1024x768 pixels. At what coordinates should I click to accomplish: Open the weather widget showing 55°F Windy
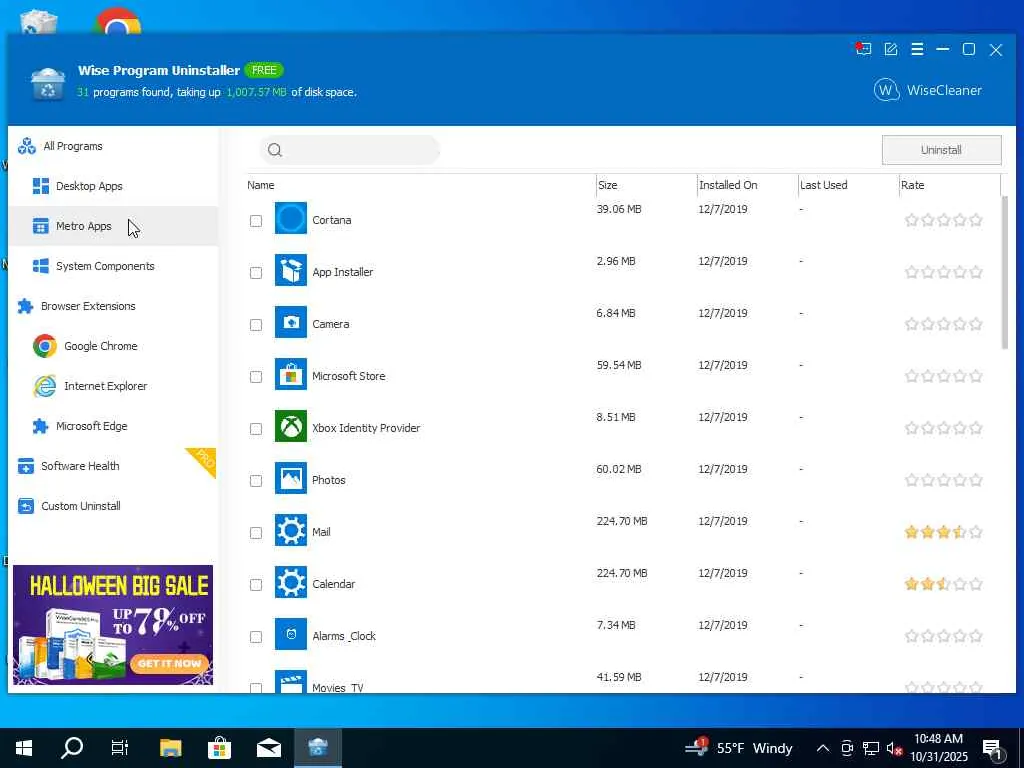(739, 748)
